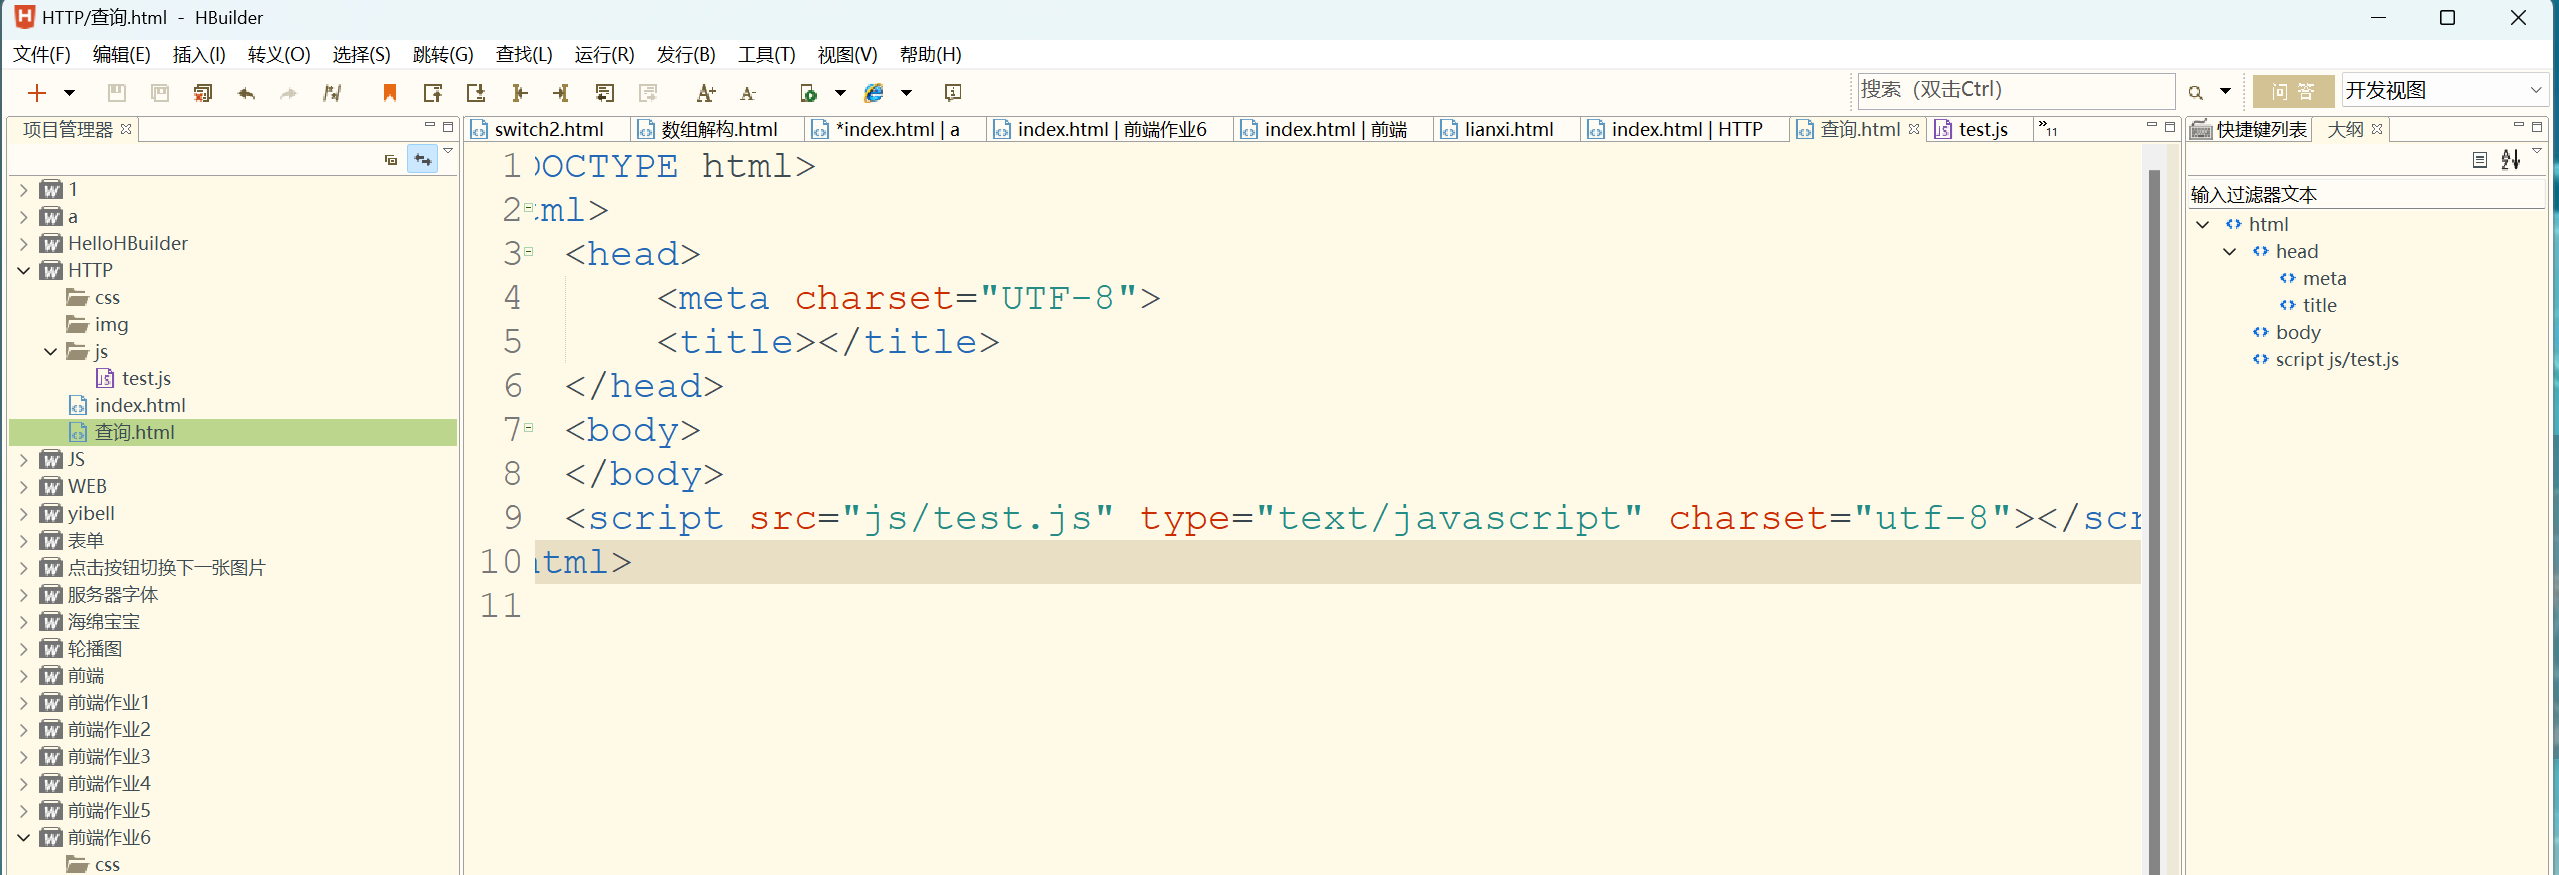Click the 问答 button
The height and width of the screenshot is (875, 2559).
coord(2293,91)
